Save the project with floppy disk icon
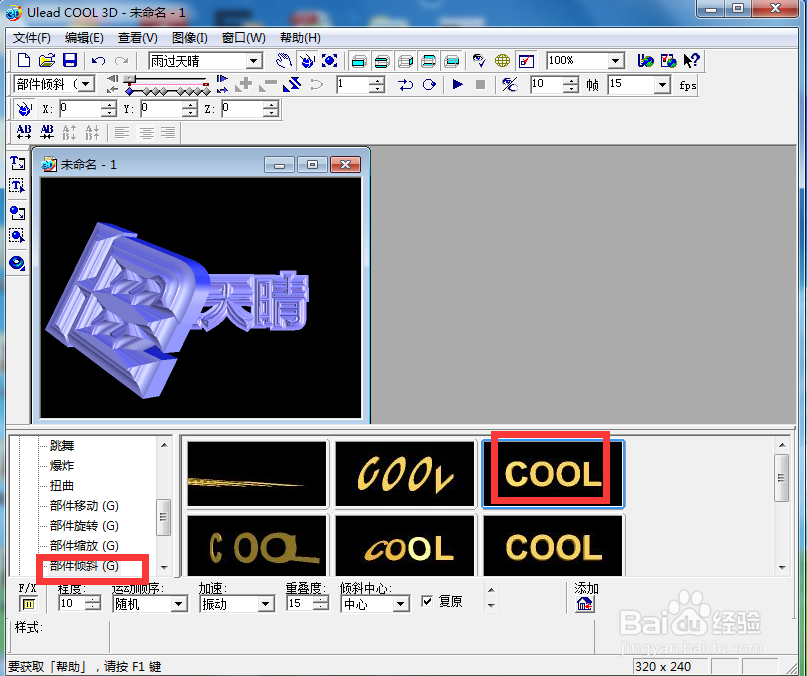807x676 pixels. click(69, 61)
